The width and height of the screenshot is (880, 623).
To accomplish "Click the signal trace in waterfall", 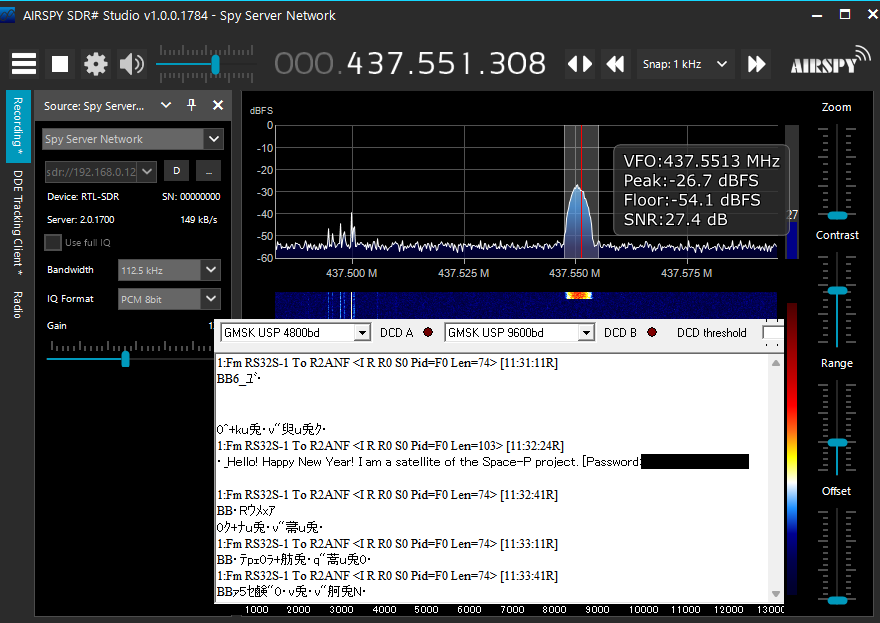I will [x=579, y=295].
